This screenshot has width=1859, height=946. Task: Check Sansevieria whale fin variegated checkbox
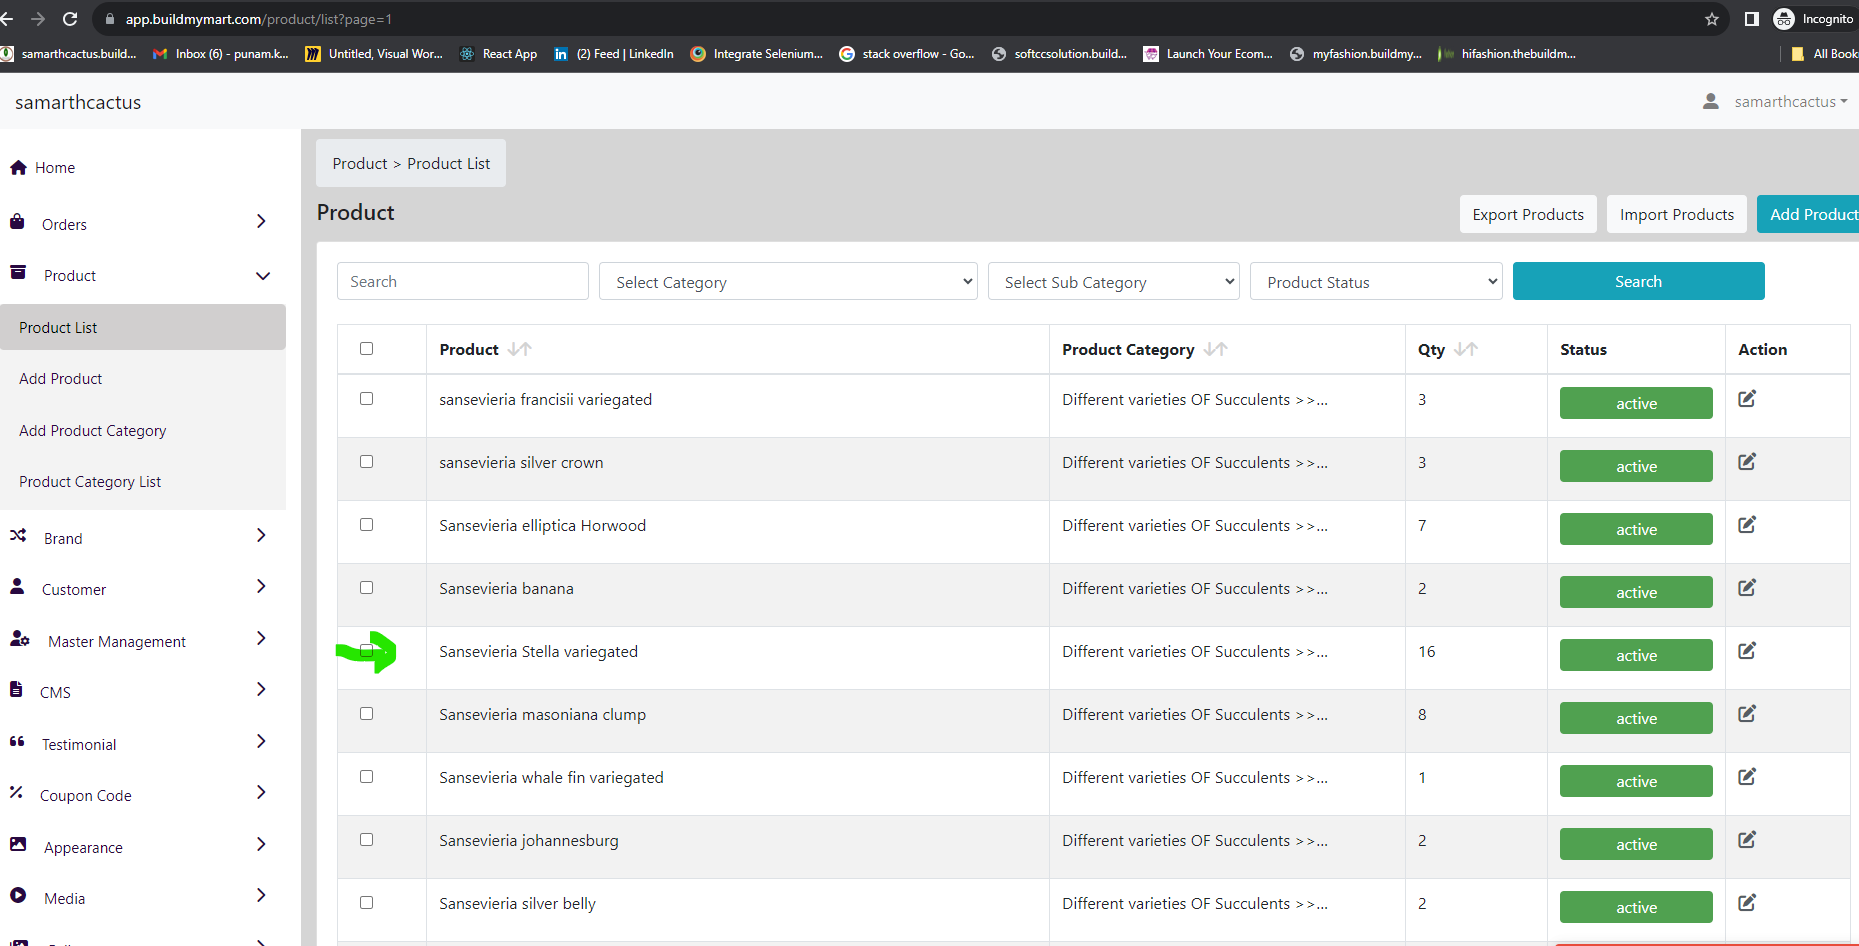pos(367,777)
